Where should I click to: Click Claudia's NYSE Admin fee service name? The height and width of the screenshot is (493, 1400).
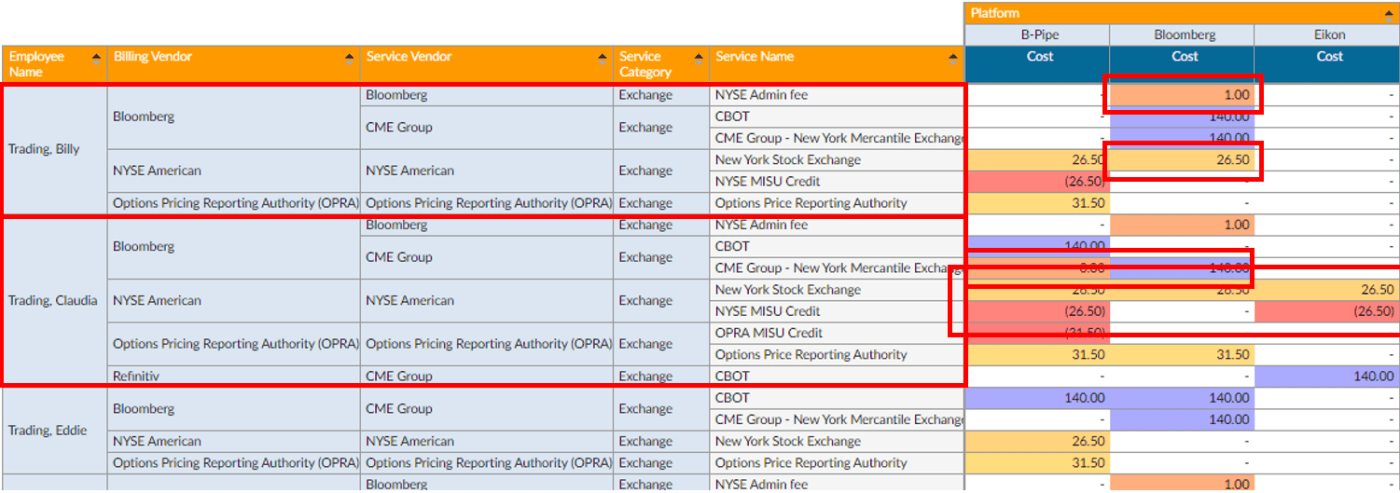click(x=837, y=225)
